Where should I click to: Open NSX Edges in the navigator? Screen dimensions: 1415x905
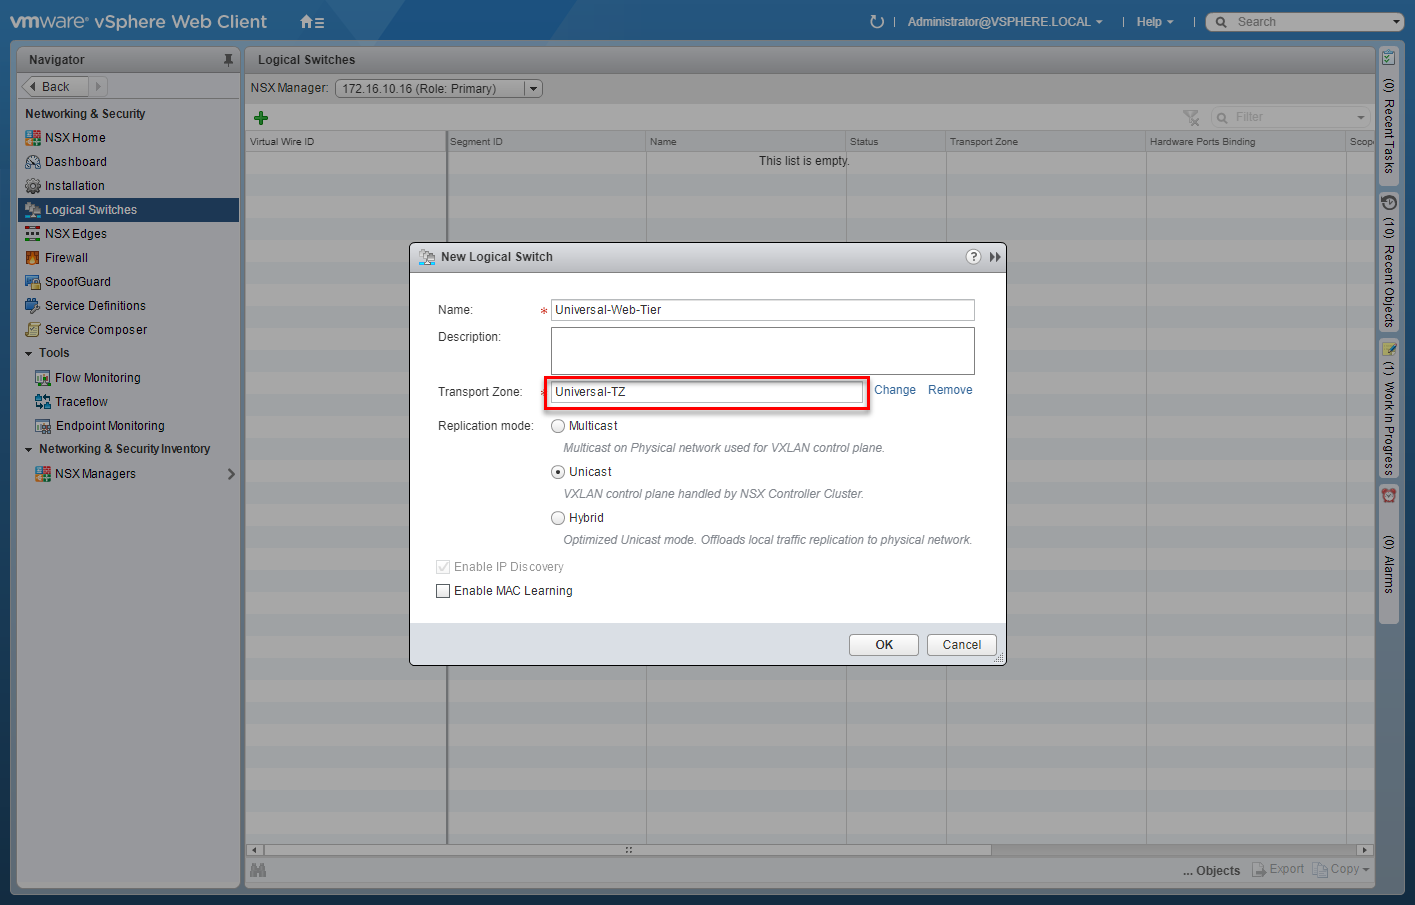pos(75,234)
